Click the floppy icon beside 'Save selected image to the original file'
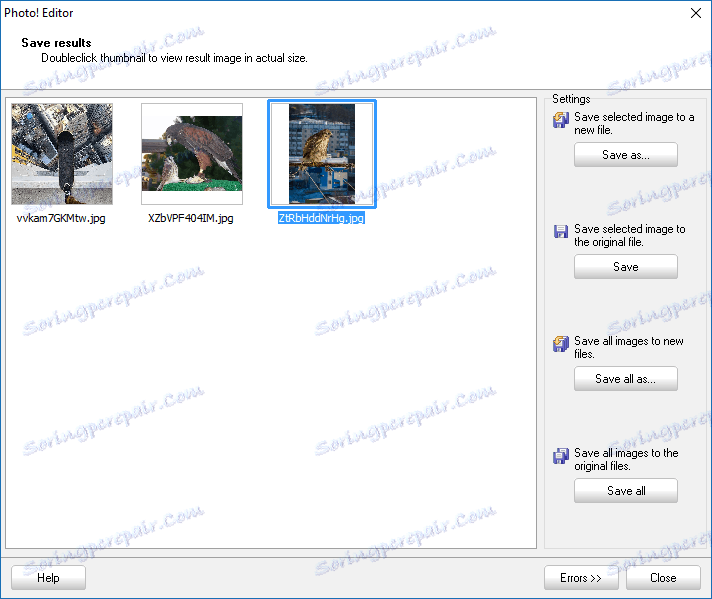Screen dimensions: 712x599 pos(561,232)
